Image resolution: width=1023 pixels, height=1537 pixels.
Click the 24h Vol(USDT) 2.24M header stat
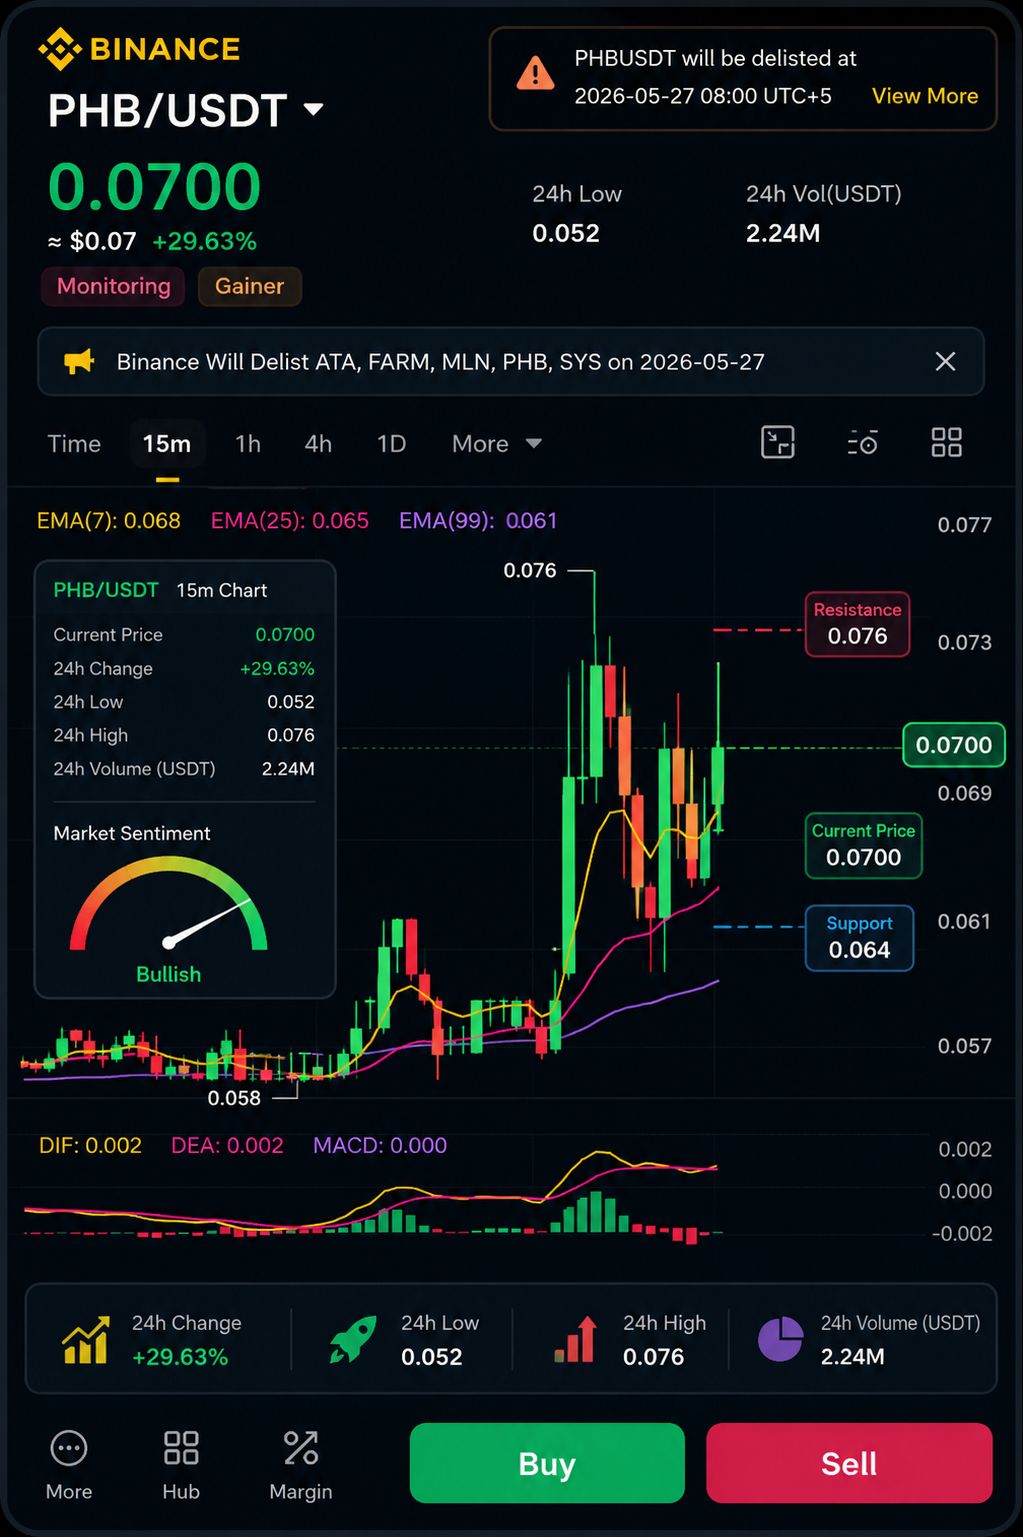pos(824,213)
